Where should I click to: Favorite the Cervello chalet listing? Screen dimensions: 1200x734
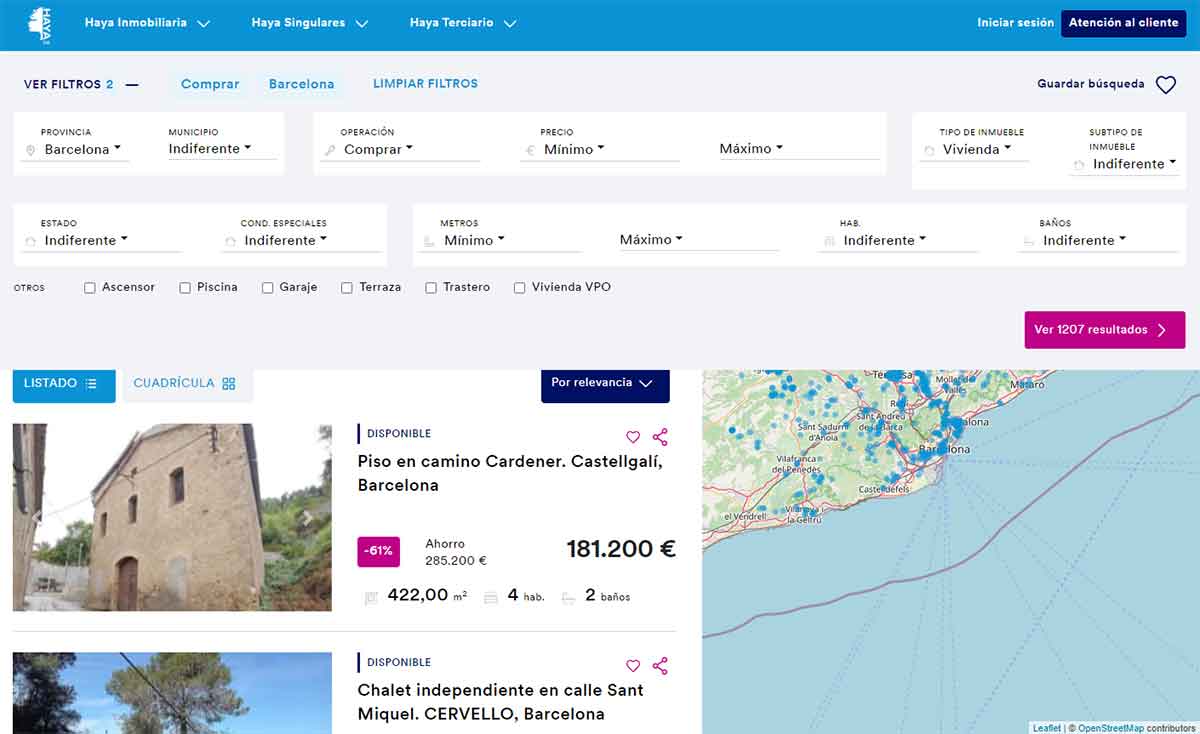coord(632,666)
